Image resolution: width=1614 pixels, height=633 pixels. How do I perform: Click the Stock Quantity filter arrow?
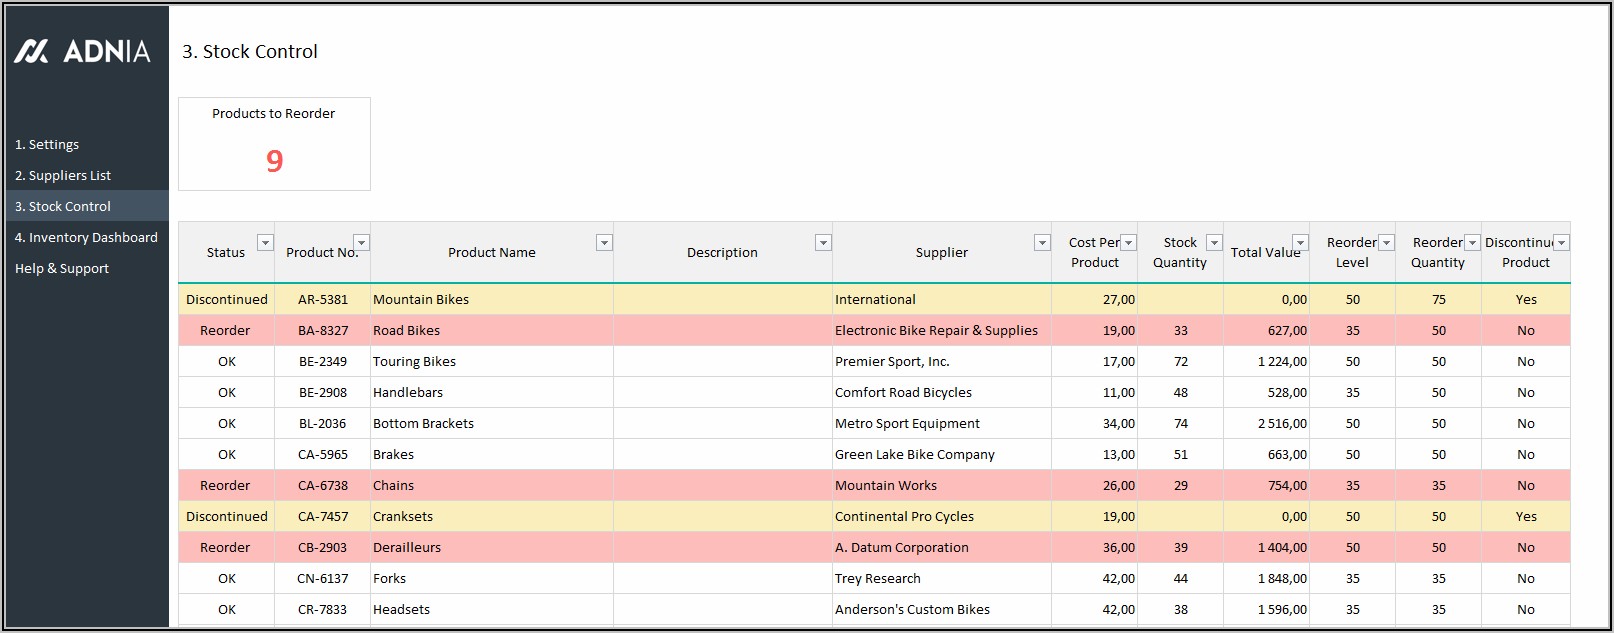pyautogui.click(x=1213, y=243)
